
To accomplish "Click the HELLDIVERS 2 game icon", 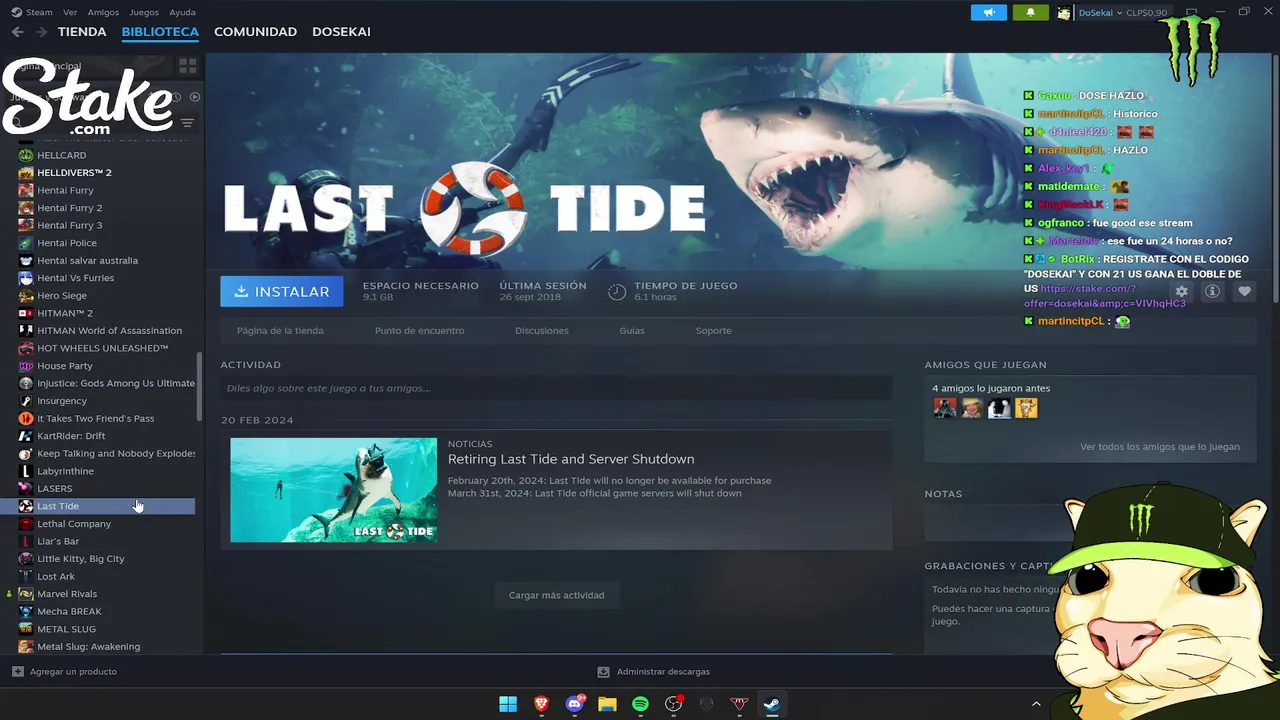I will pyautogui.click(x=26, y=173).
